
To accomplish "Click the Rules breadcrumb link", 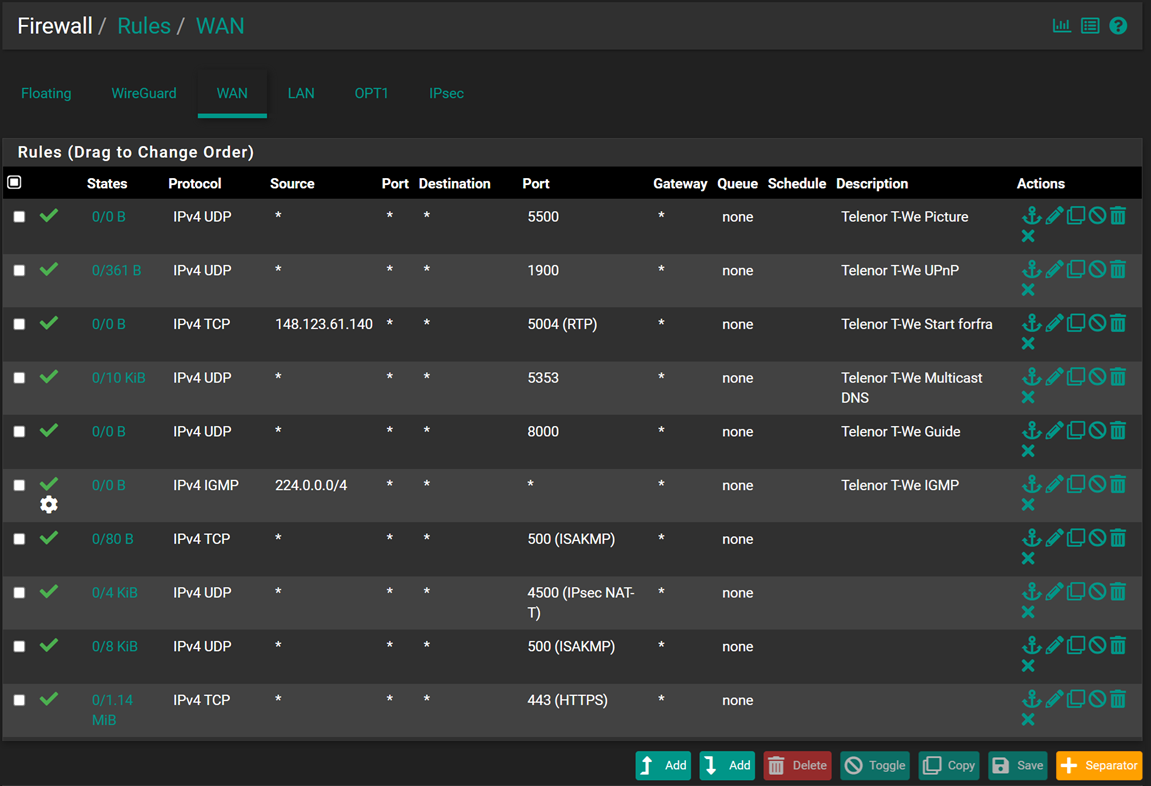I will point(144,26).
